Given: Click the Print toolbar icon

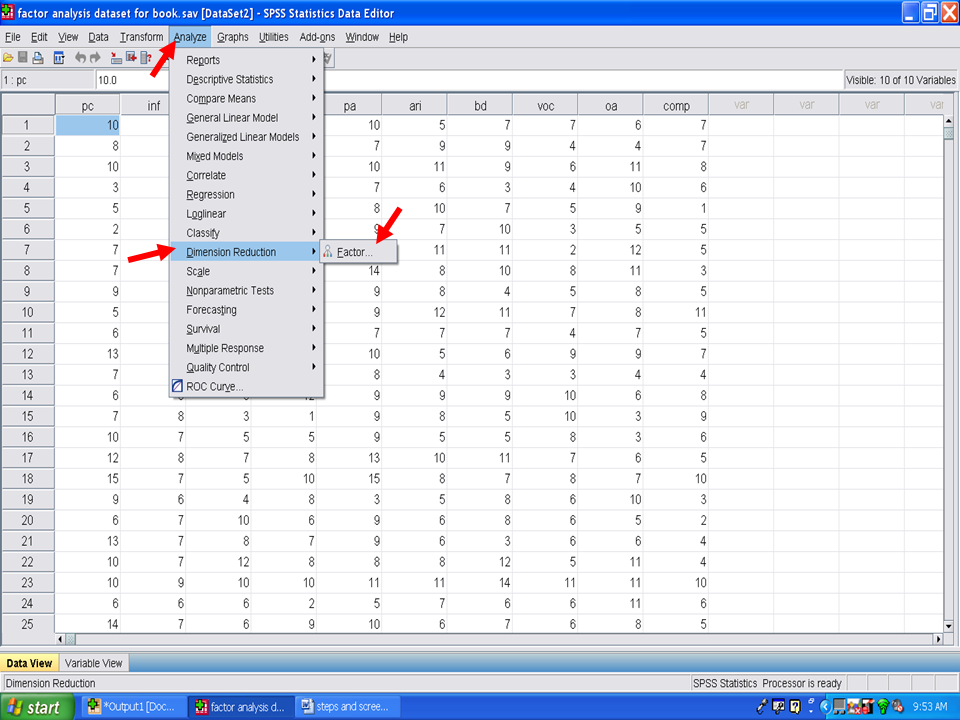Looking at the screenshot, I should 38,58.
